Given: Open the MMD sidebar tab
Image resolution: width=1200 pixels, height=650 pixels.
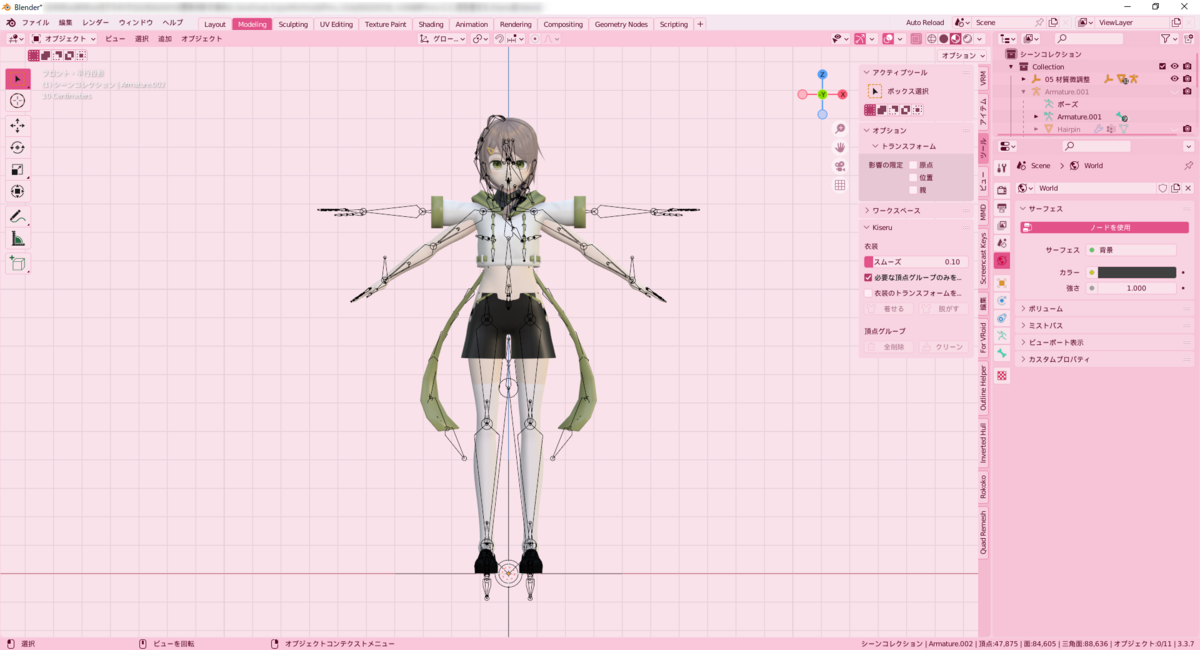Looking at the screenshot, I should pyautogui.click(x=983, y=212).
